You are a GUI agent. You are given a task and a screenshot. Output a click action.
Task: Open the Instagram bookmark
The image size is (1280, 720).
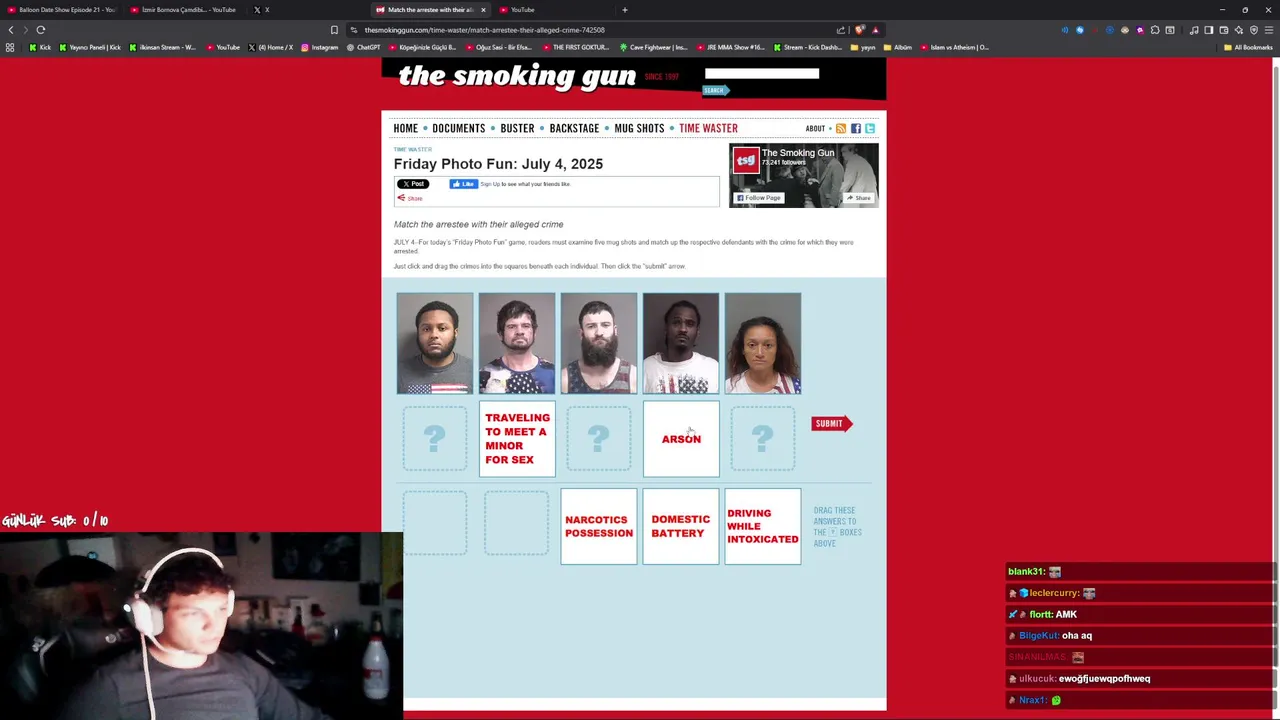click(x=320, y=47)
